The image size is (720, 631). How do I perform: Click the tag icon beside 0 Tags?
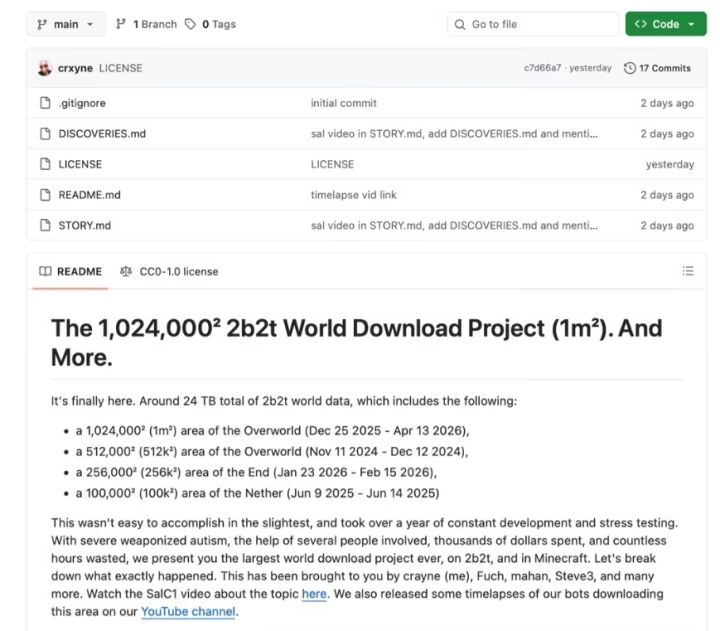pos(190,24)
